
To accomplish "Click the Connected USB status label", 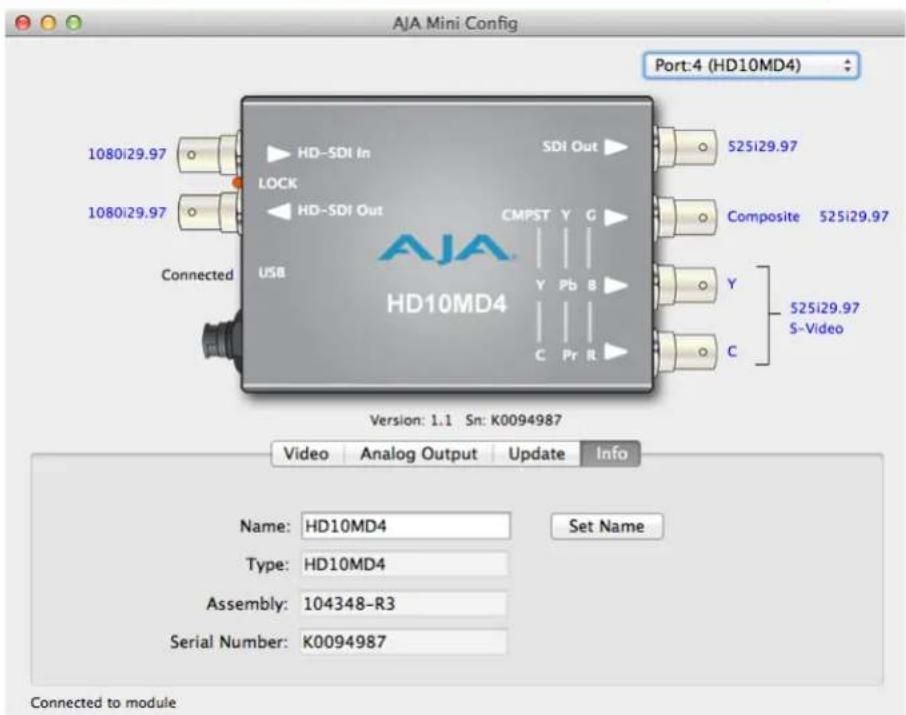I will [x=198, y=275].
